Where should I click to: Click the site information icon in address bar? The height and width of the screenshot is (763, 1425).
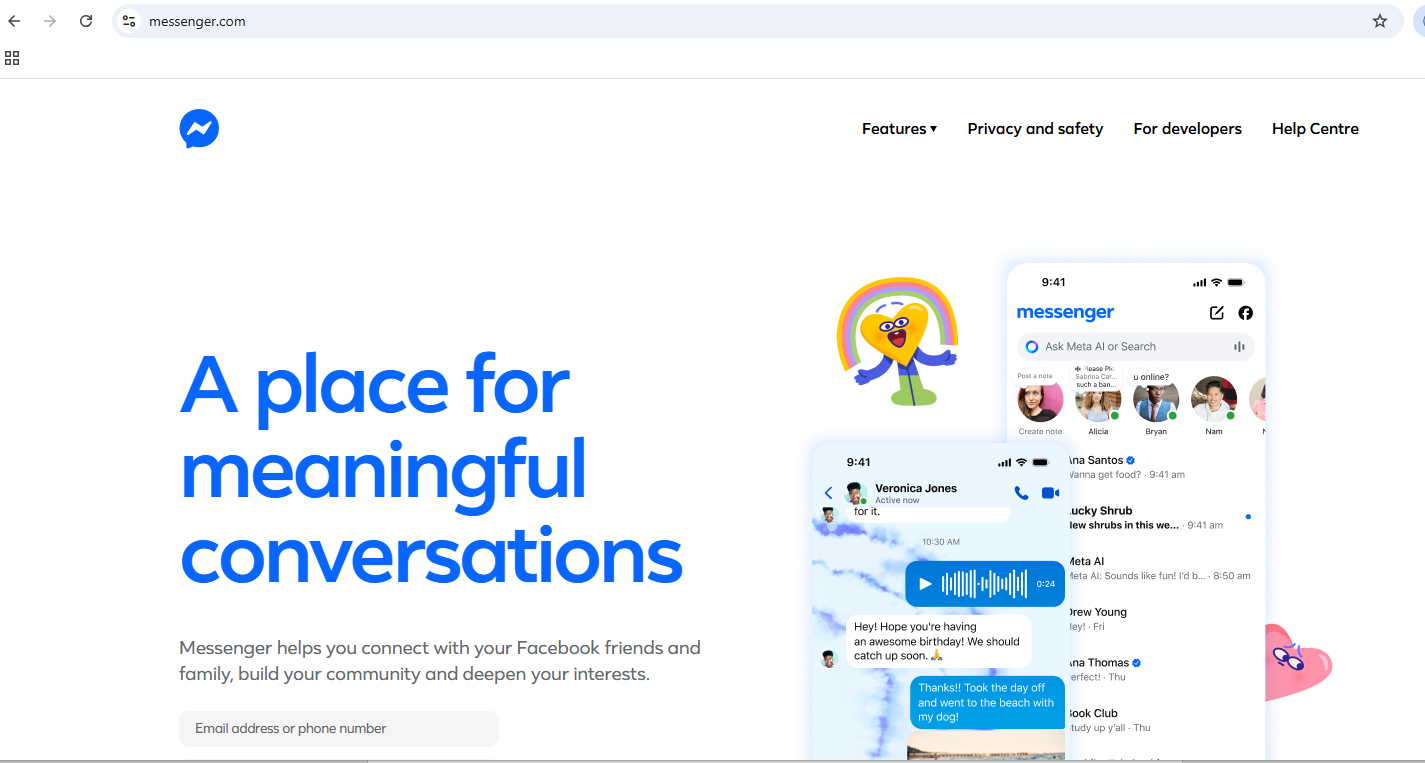click(129, 21)
